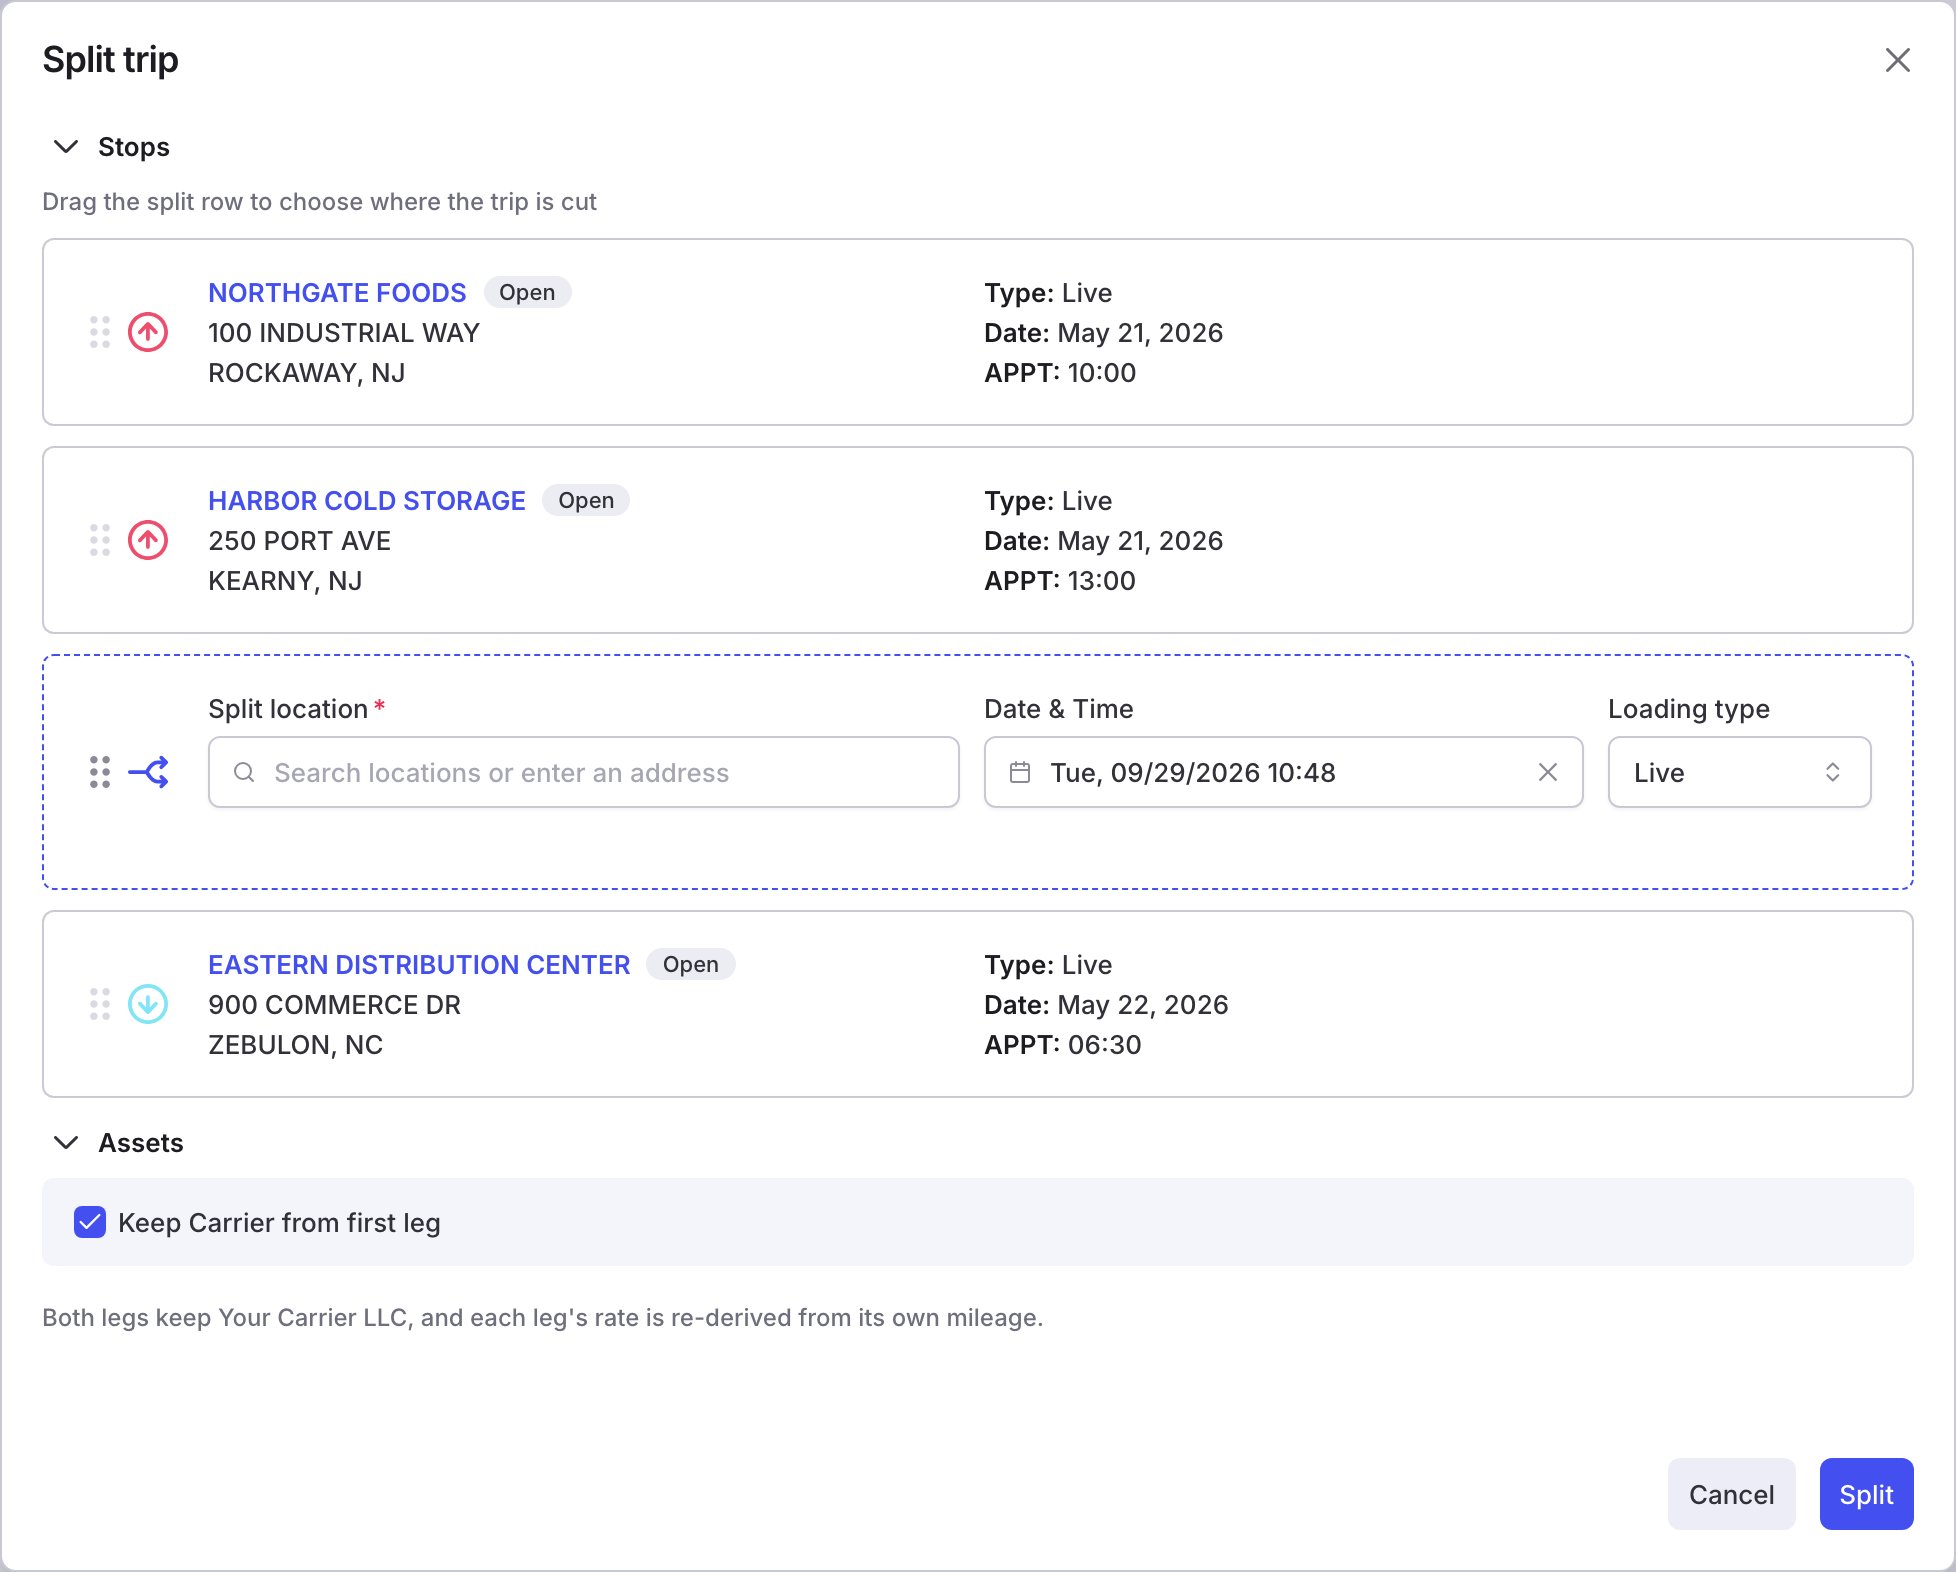This screenshot has height=1572, width=1956.
Task: Close the Split trip dialog
Action: (x=1897, y=60)
